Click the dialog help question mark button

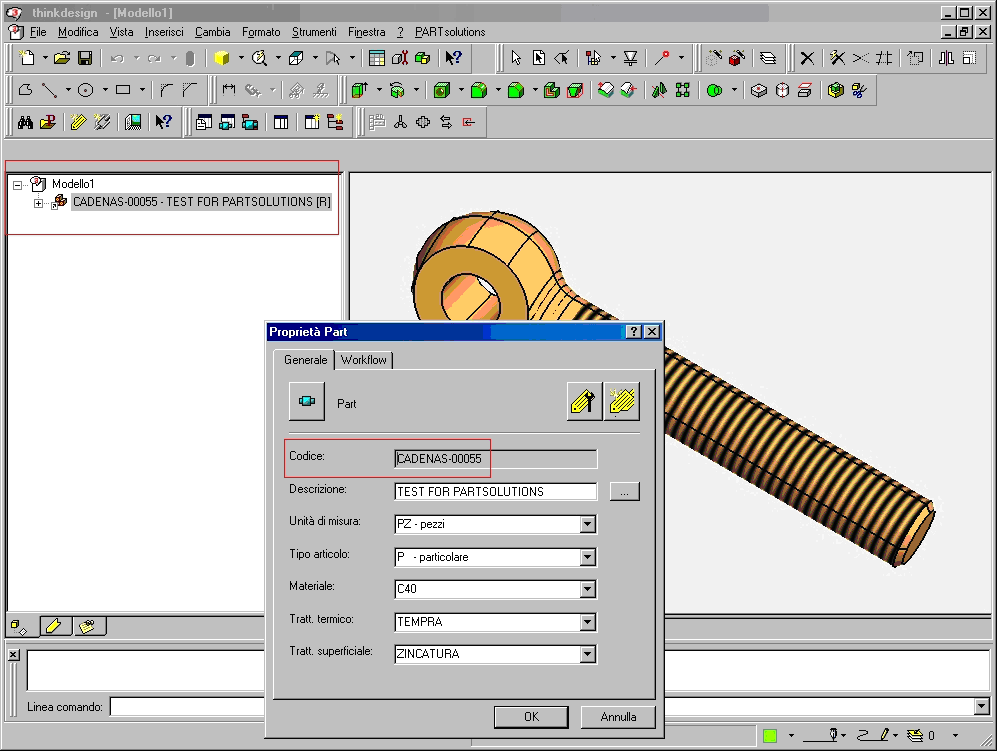tap(633, 331)
